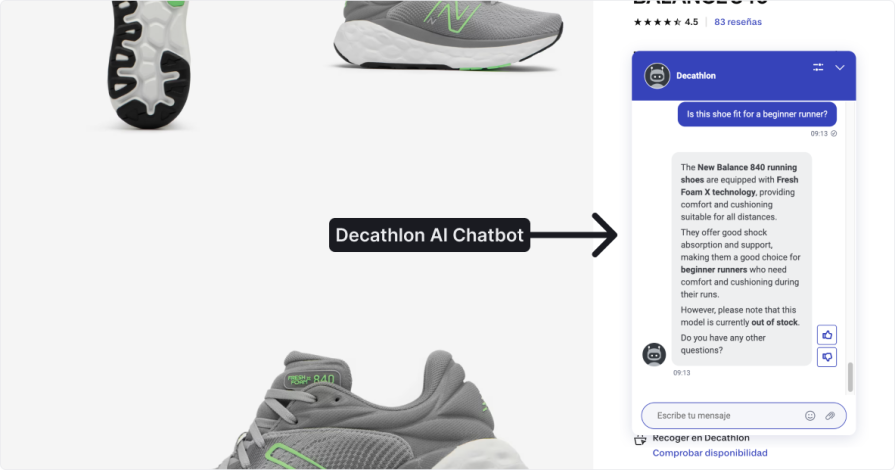Image resolution: width=895 pixels, height=470 pixels.
Task: Open the 83 reseñas reviews link
Action: (x=737, y=22)
